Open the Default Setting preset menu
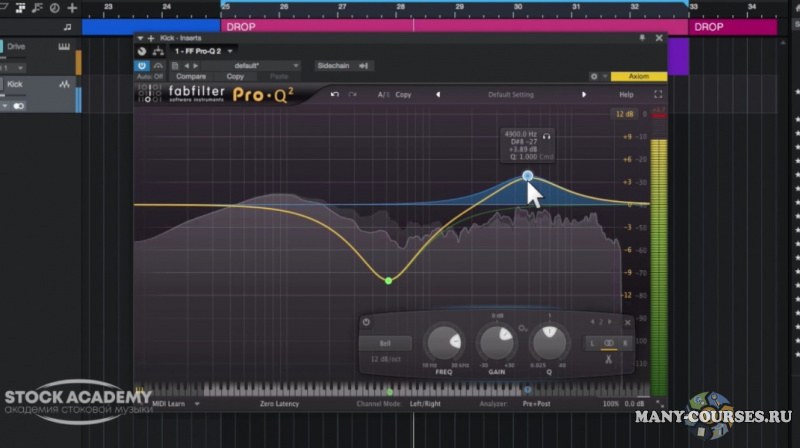The width and height of the screenshot is (800, 448). (510, 95)
